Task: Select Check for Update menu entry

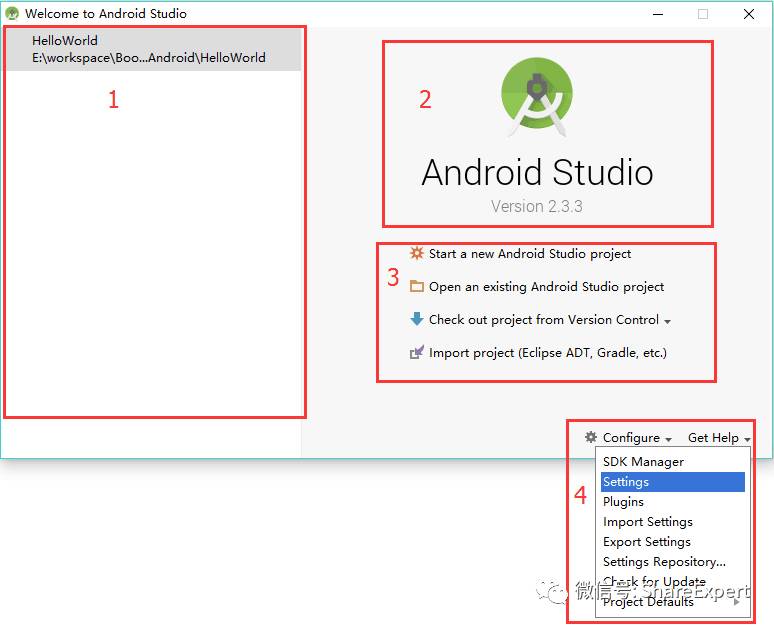Action: coord(672,582)
